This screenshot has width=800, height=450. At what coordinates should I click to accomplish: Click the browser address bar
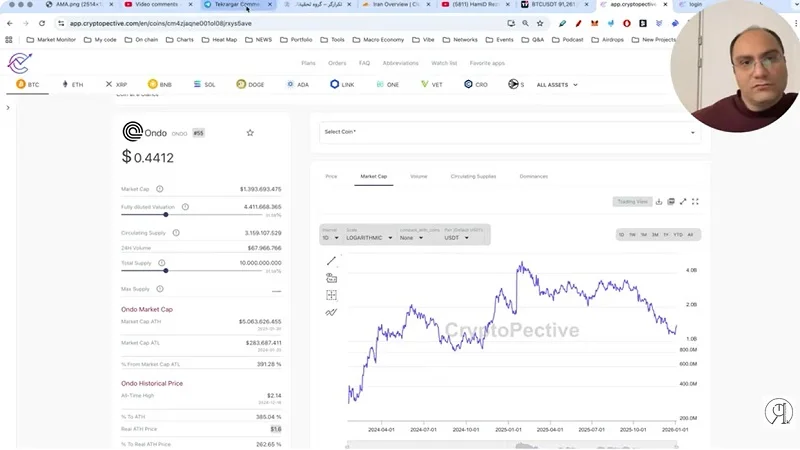pos(300,22)
